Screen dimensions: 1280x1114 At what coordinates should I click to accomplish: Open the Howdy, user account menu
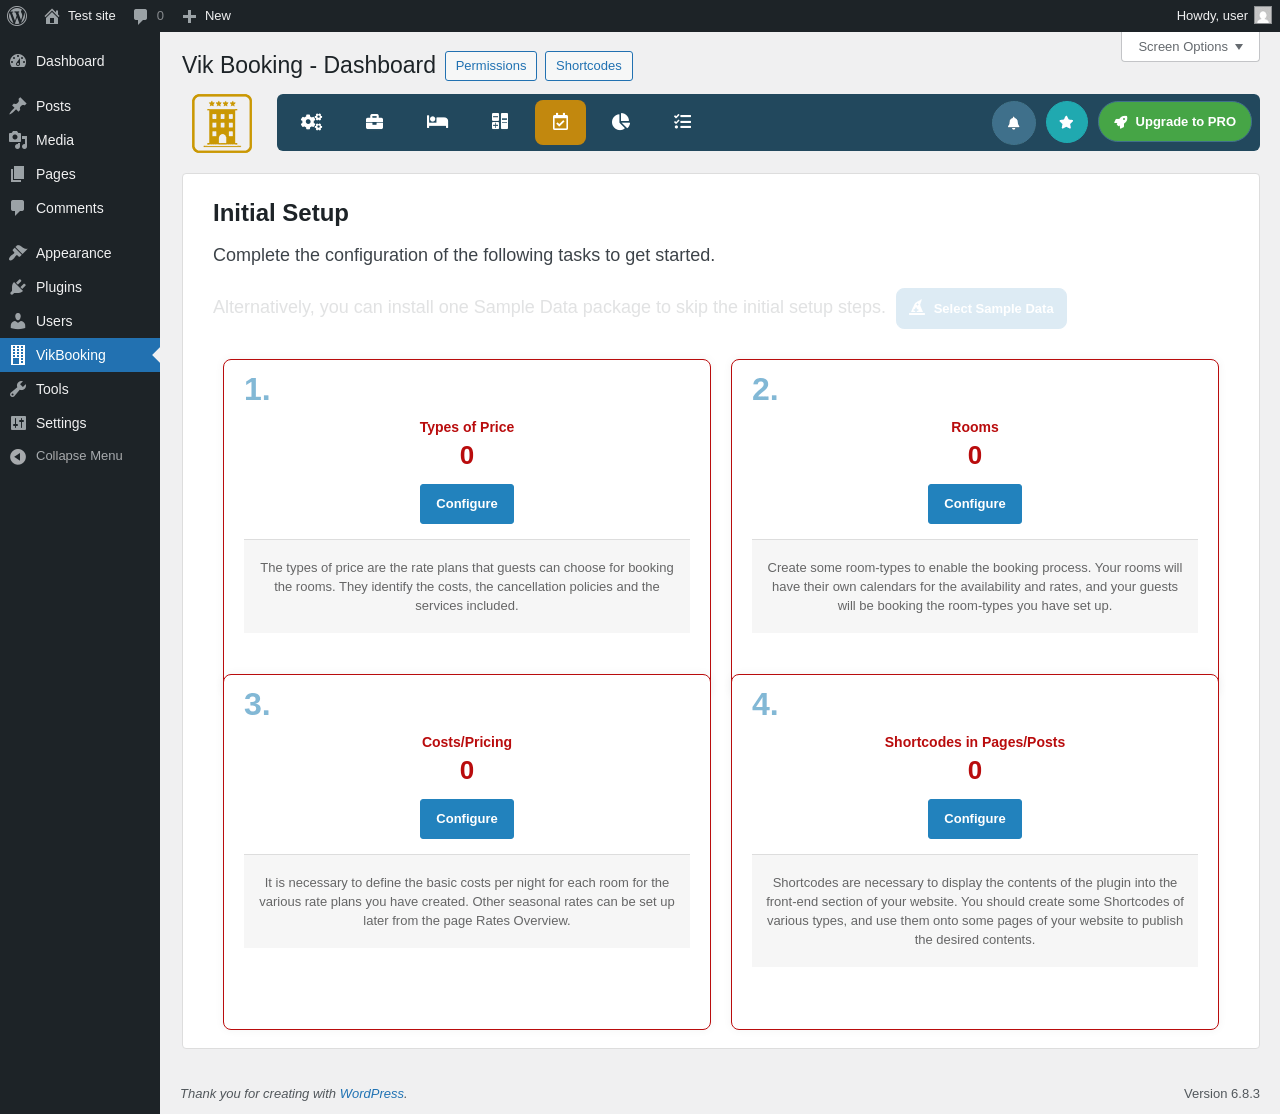pyautogui.click(x=1223, y=16)
